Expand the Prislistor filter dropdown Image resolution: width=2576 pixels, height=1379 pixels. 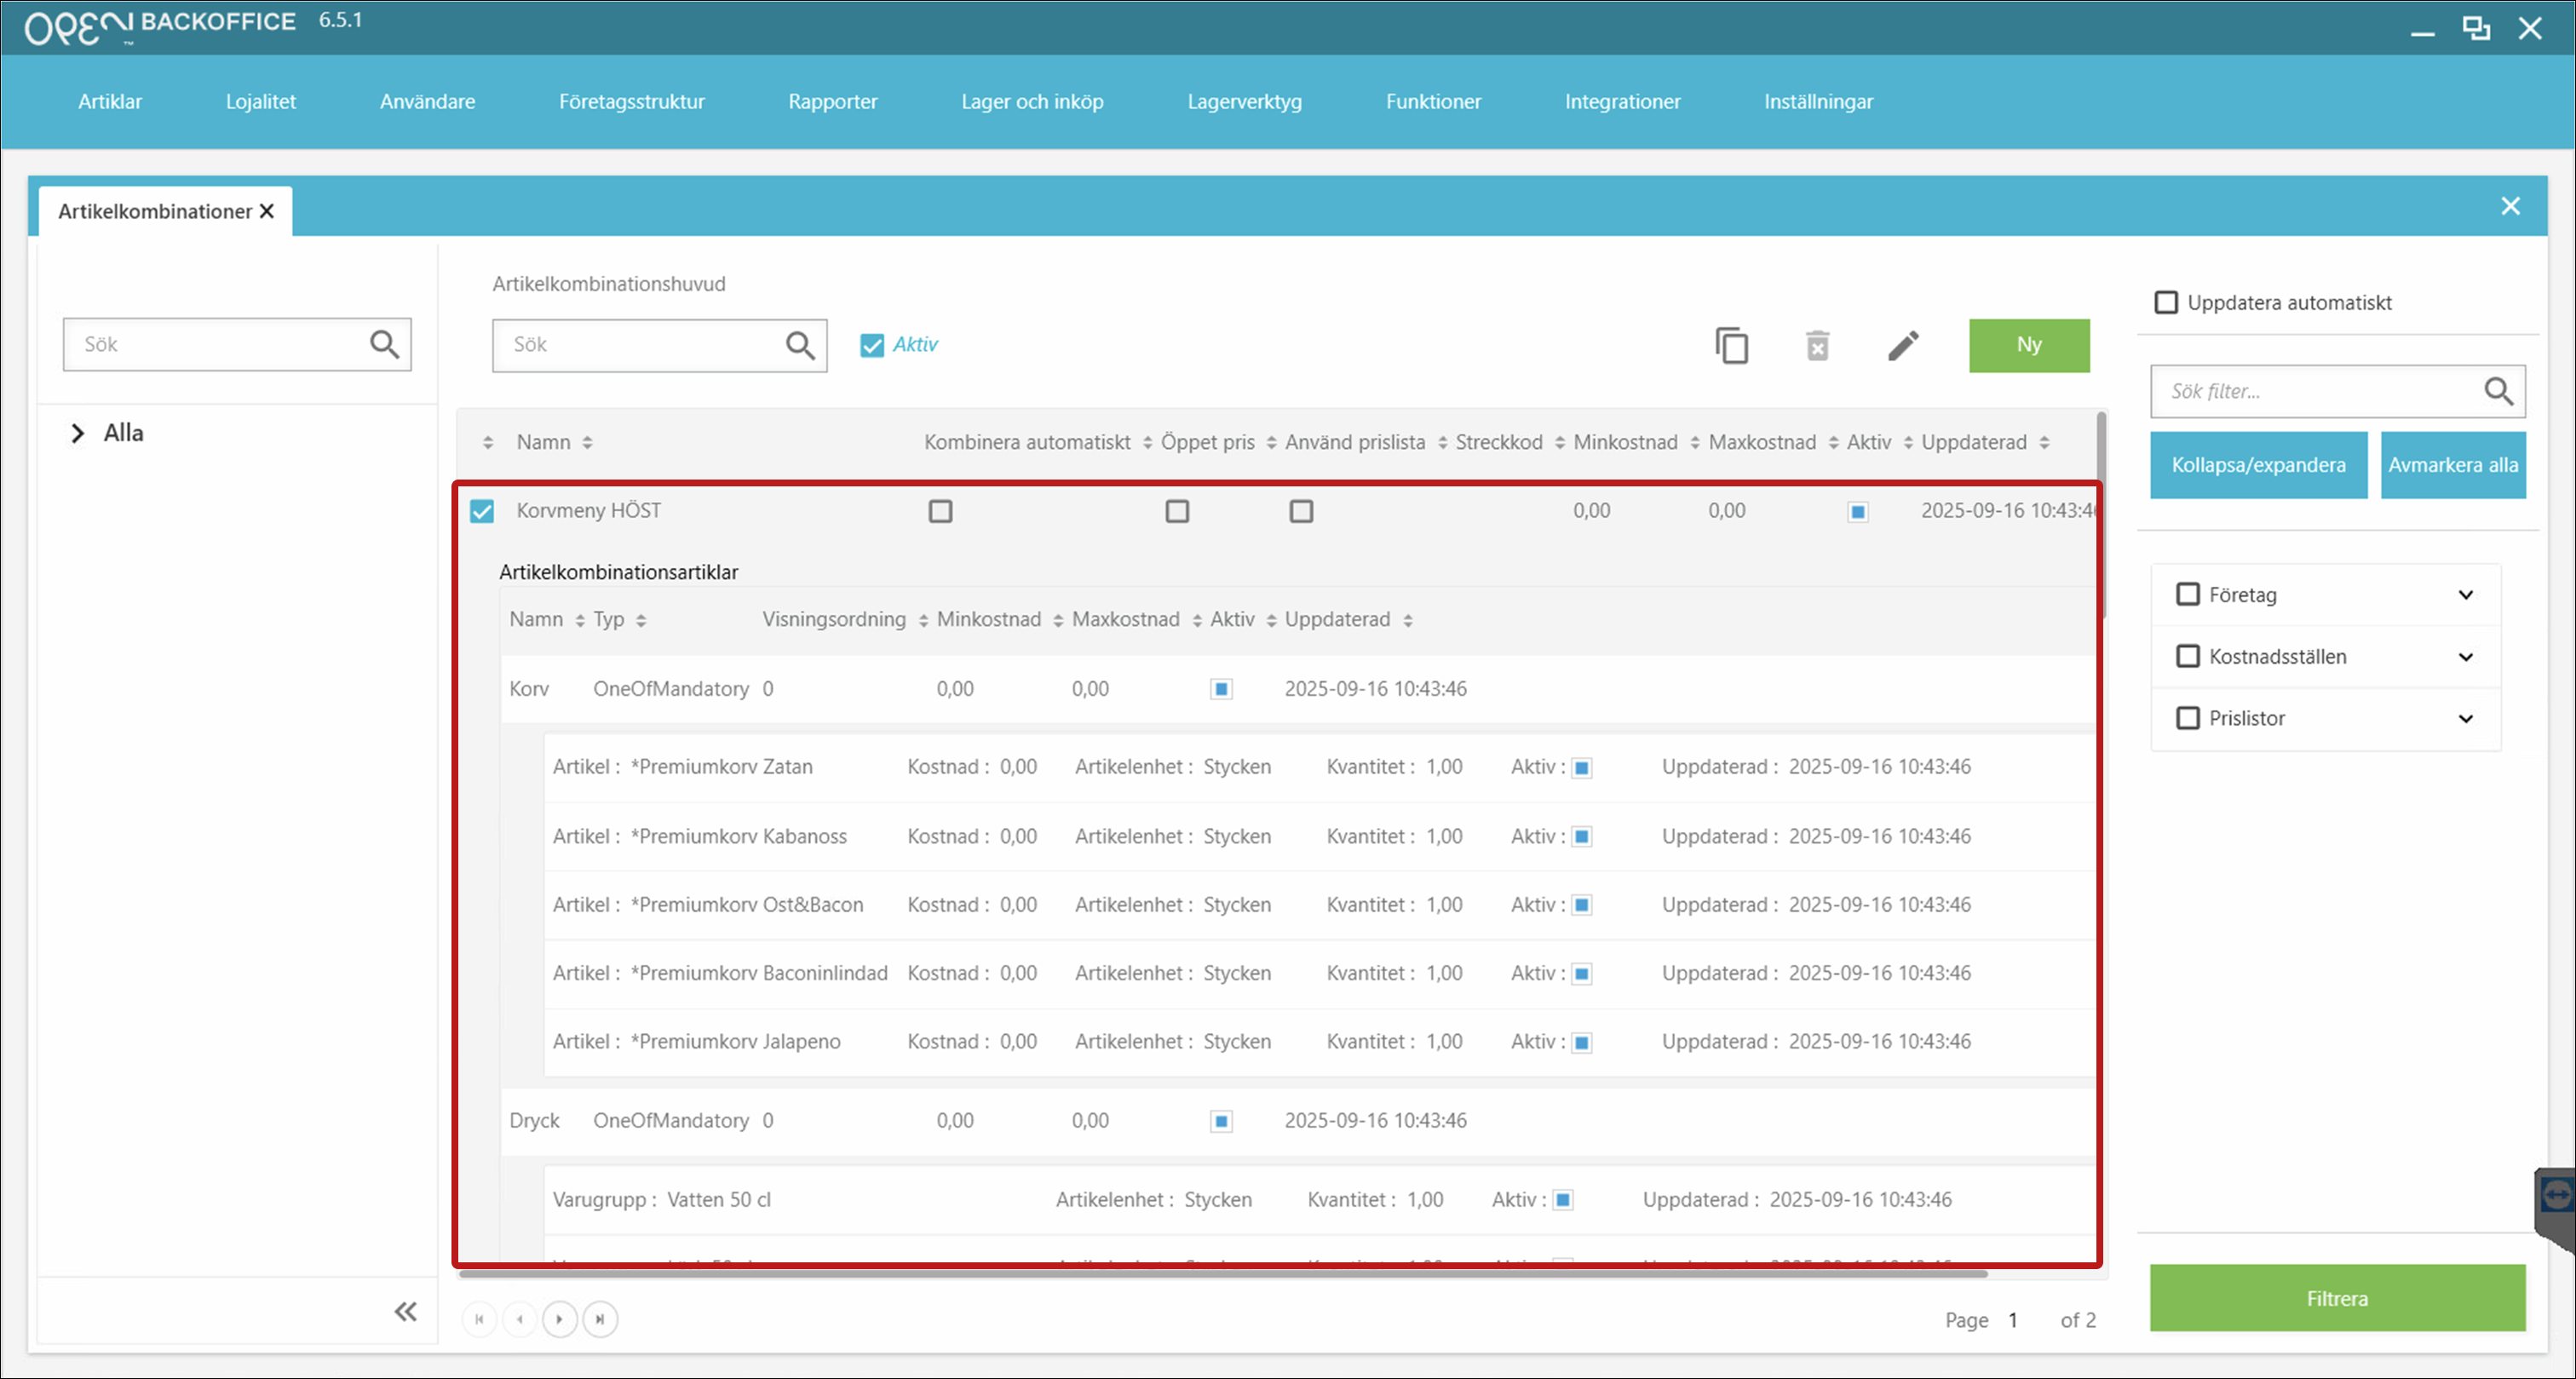pos(2465,719)
